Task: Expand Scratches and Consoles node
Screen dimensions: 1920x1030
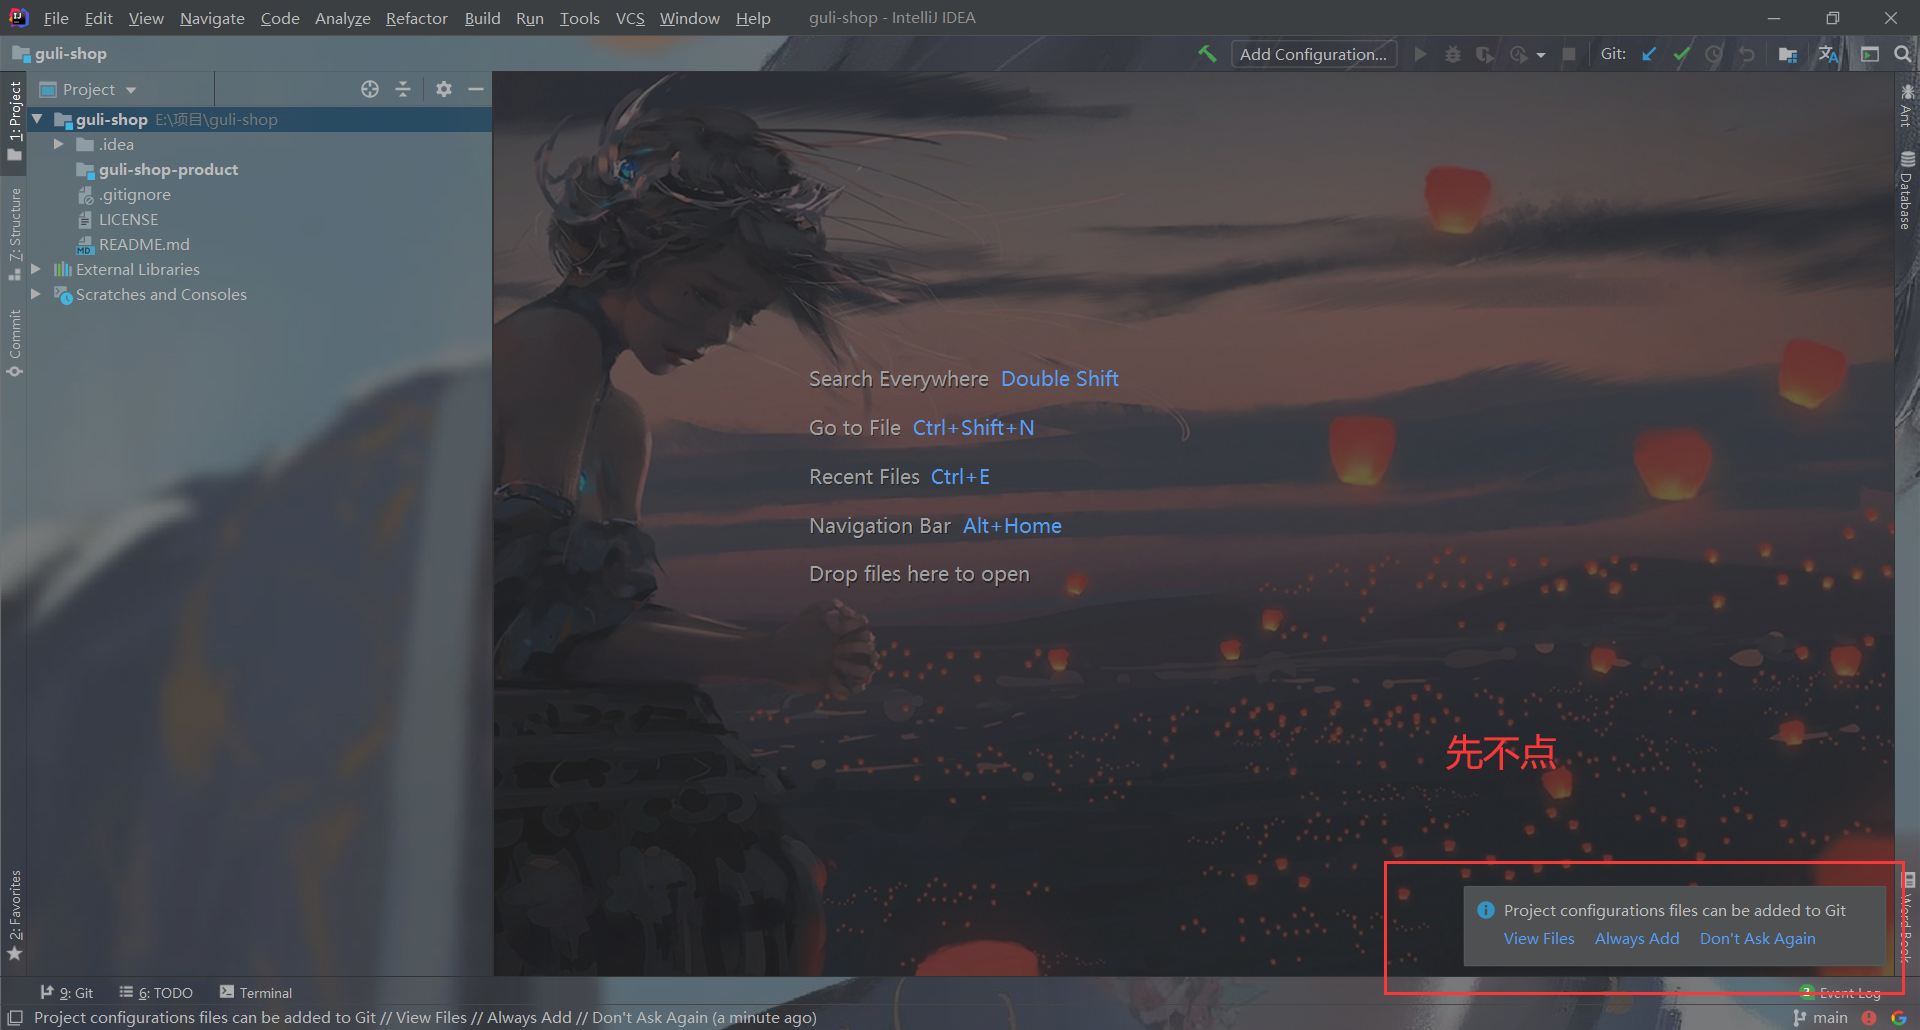Action: (36, 294)
